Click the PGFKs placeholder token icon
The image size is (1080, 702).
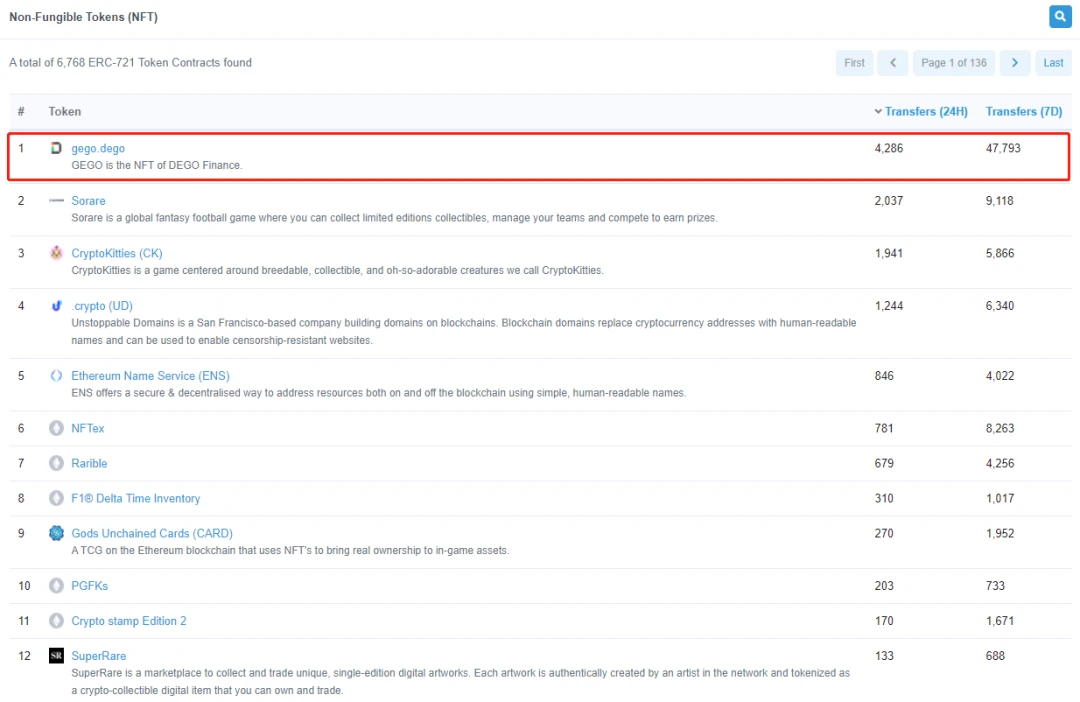pyautogui.click(x=56, y=586)
